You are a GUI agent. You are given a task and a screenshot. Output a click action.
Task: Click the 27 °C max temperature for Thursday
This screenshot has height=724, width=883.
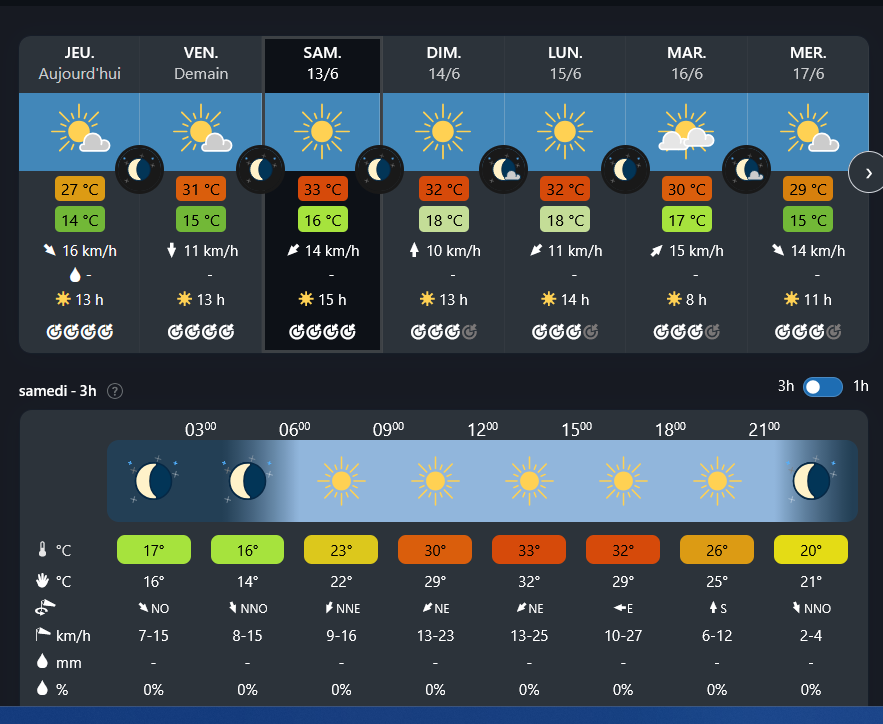(80, 189)
